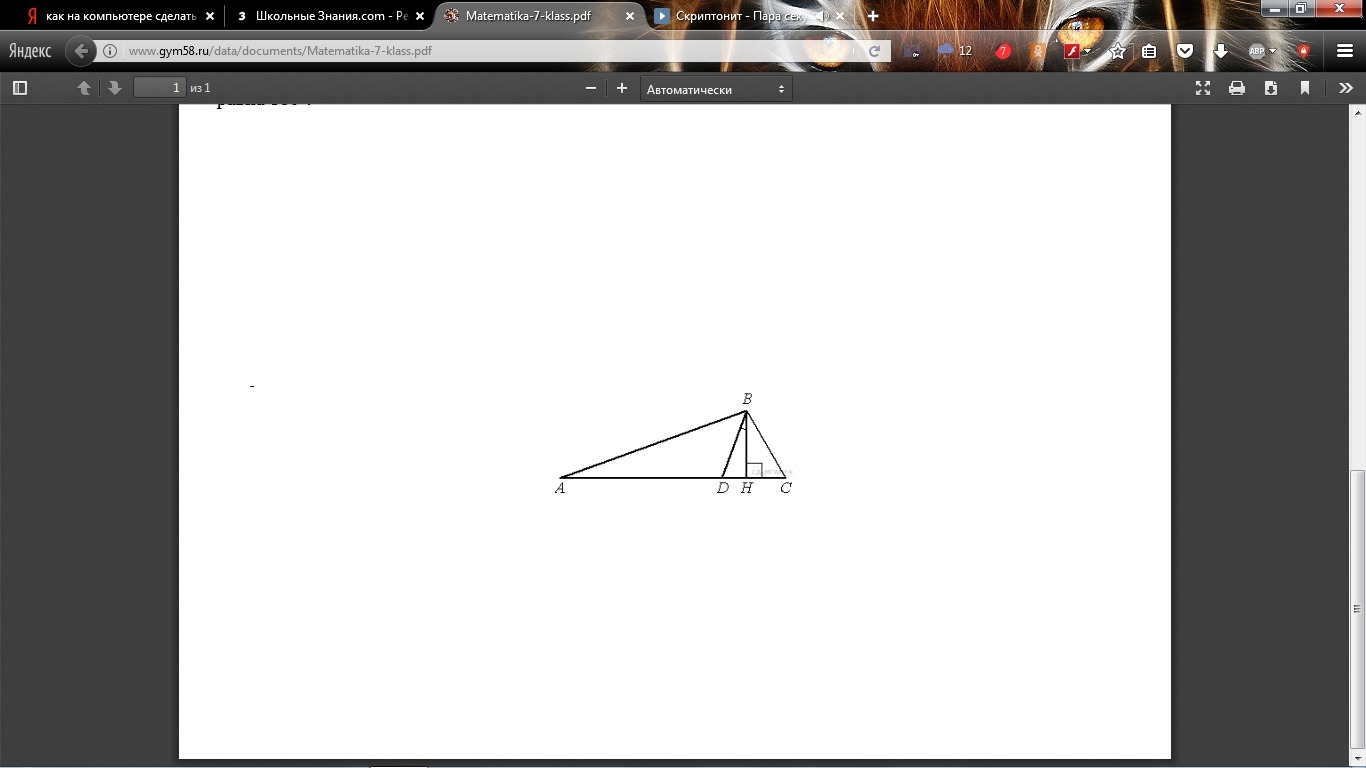Print the Matematika-7-klass.pdf document
1366x768 pixels.
coord(1237,88)
